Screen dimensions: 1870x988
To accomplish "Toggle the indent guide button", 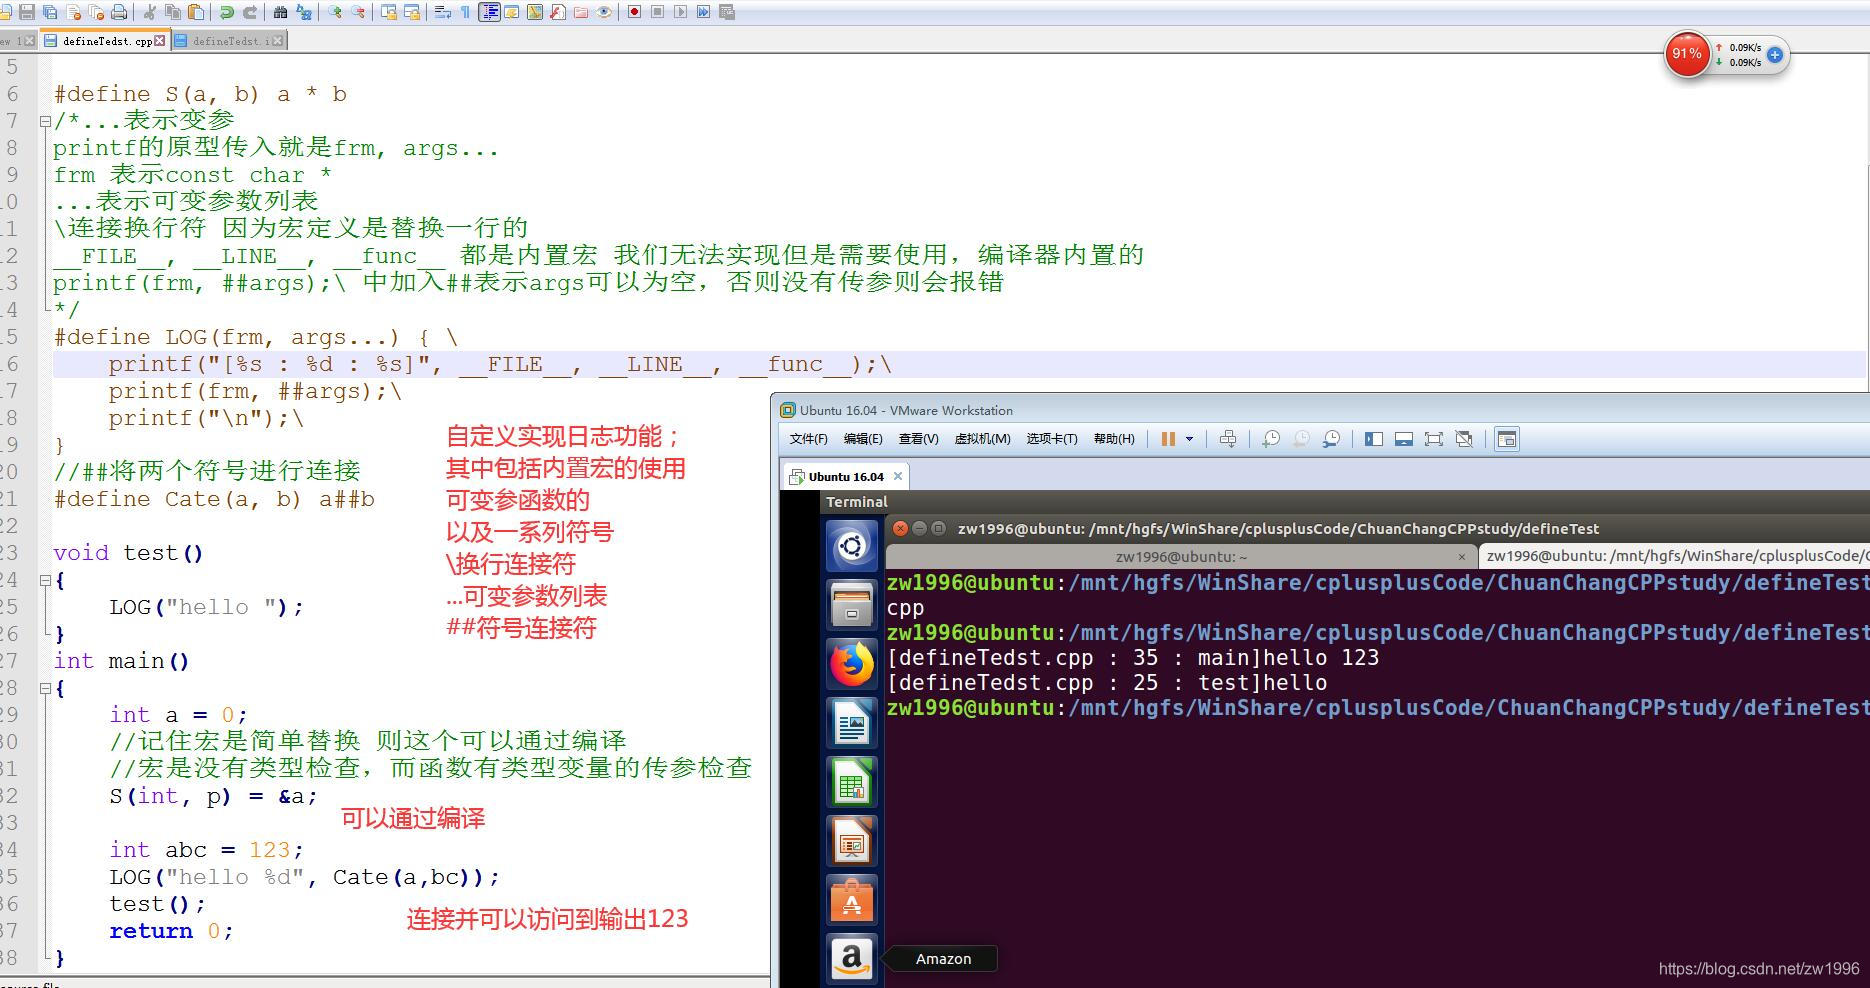I will coord(489,12).
